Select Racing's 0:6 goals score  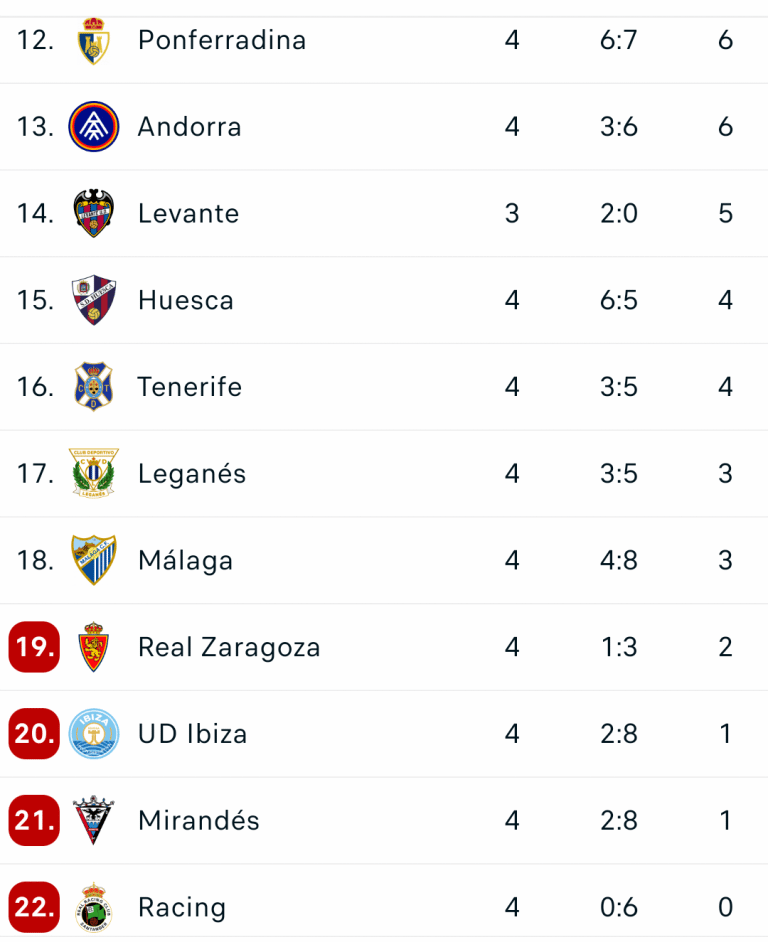coord(618,907)
